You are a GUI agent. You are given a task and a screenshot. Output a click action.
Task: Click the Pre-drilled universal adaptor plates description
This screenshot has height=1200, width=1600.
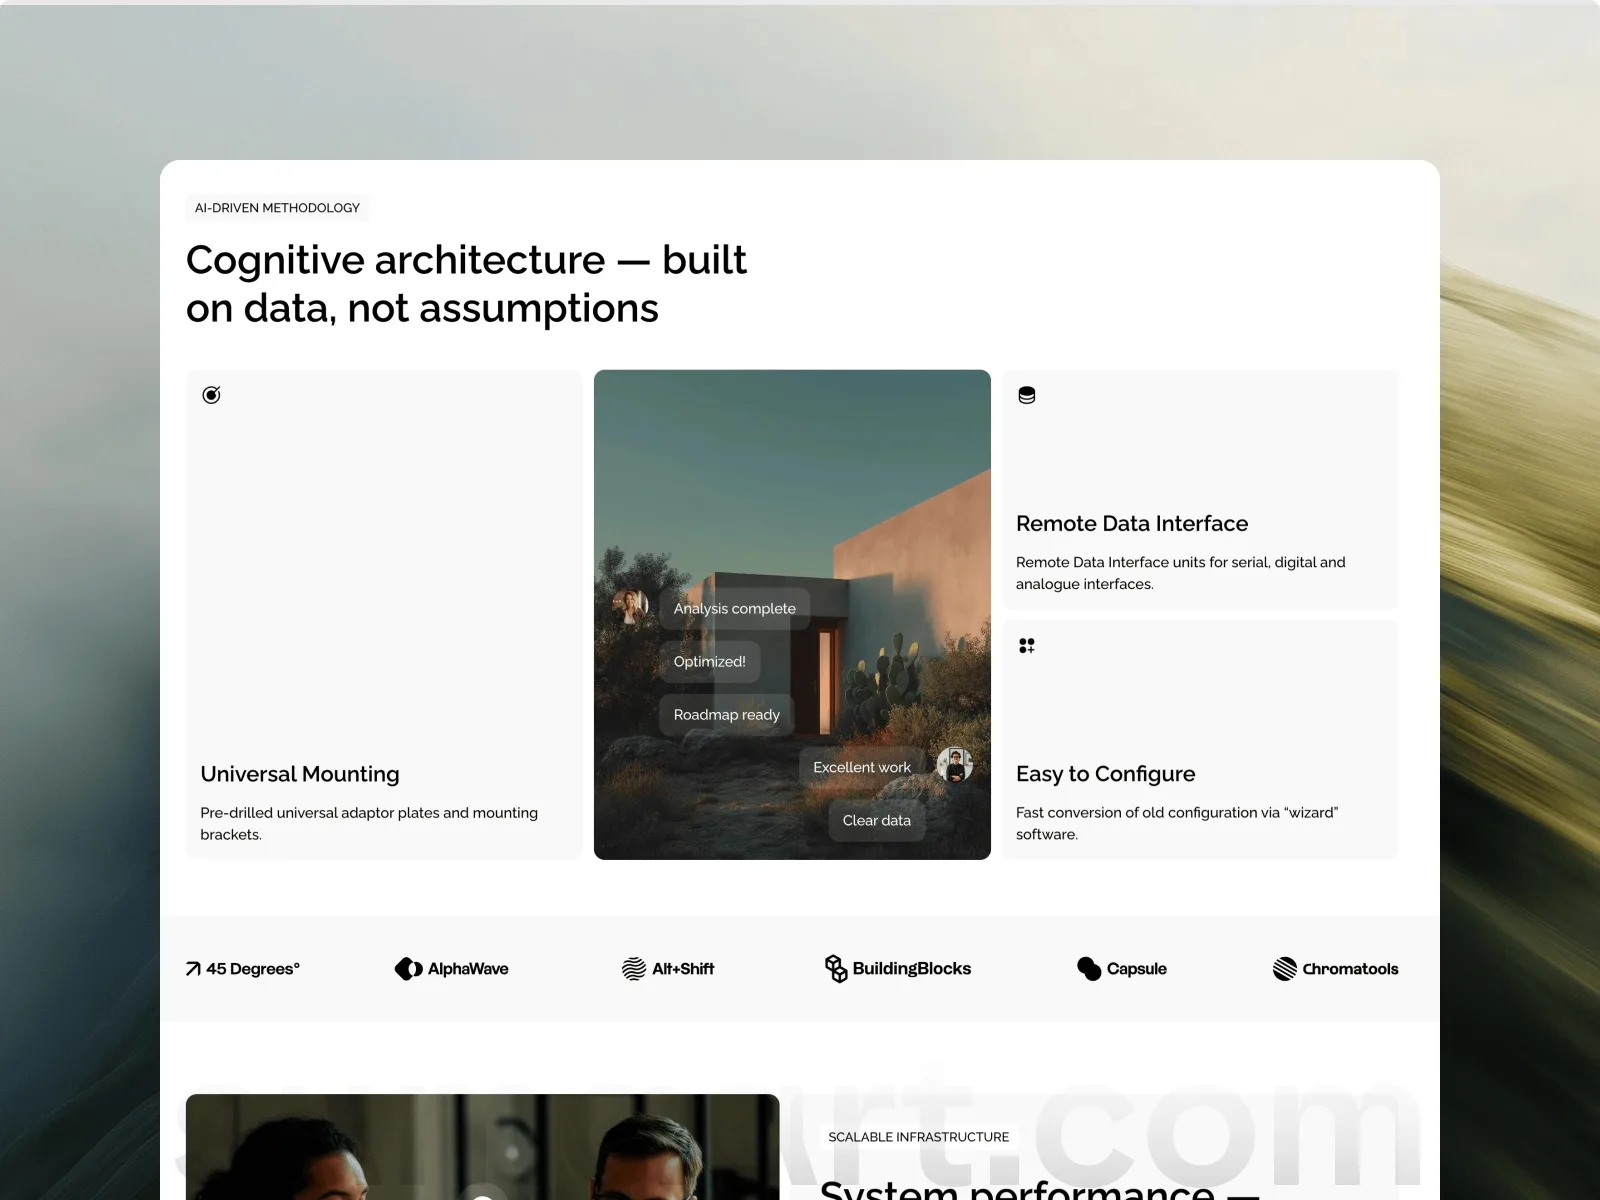[369, 824]
